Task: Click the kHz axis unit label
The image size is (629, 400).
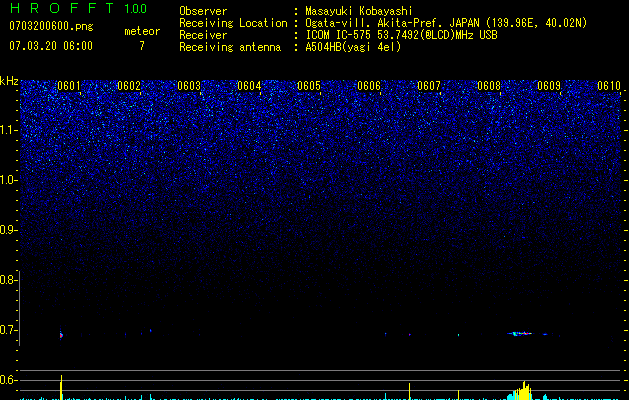Action: click(9, 81)
